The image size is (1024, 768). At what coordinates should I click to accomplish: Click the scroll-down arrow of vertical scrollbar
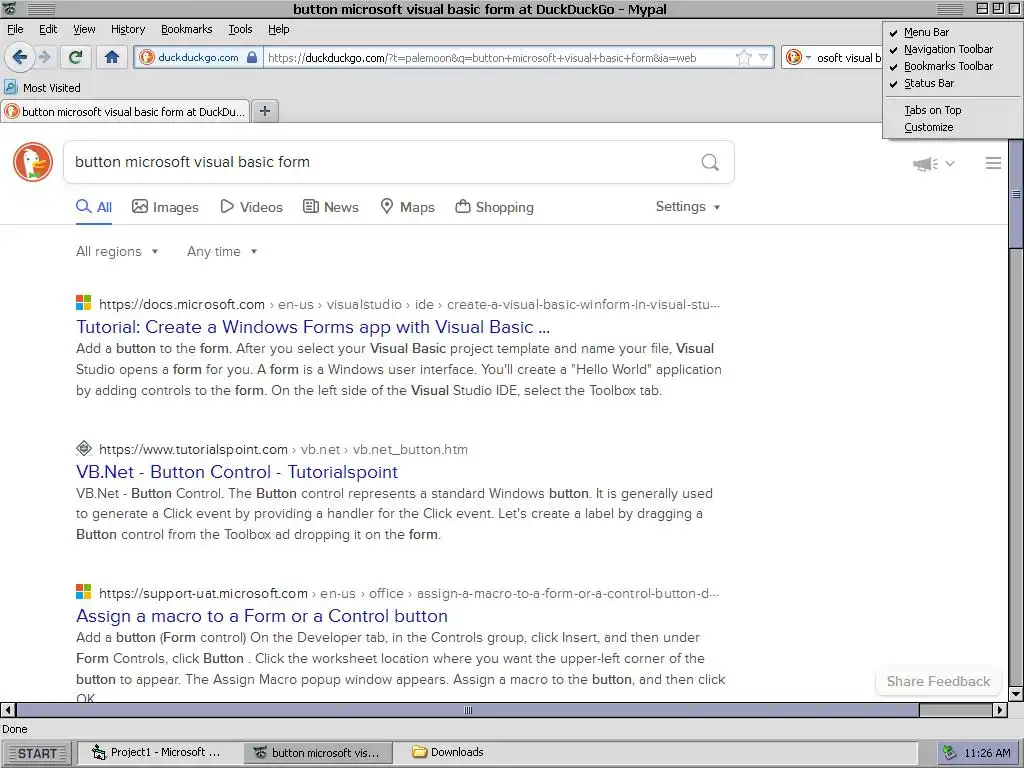pos(1016,694)
